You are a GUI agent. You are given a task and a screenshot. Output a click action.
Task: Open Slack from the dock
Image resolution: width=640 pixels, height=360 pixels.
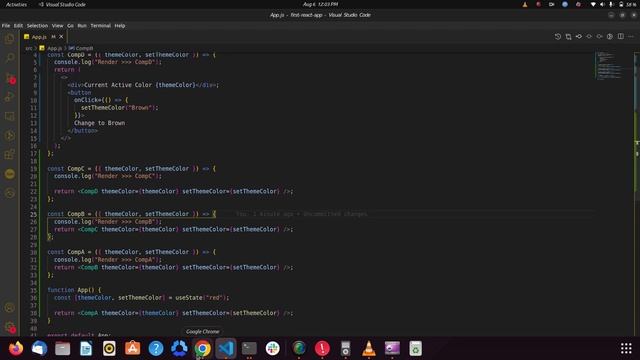point(273,348)
